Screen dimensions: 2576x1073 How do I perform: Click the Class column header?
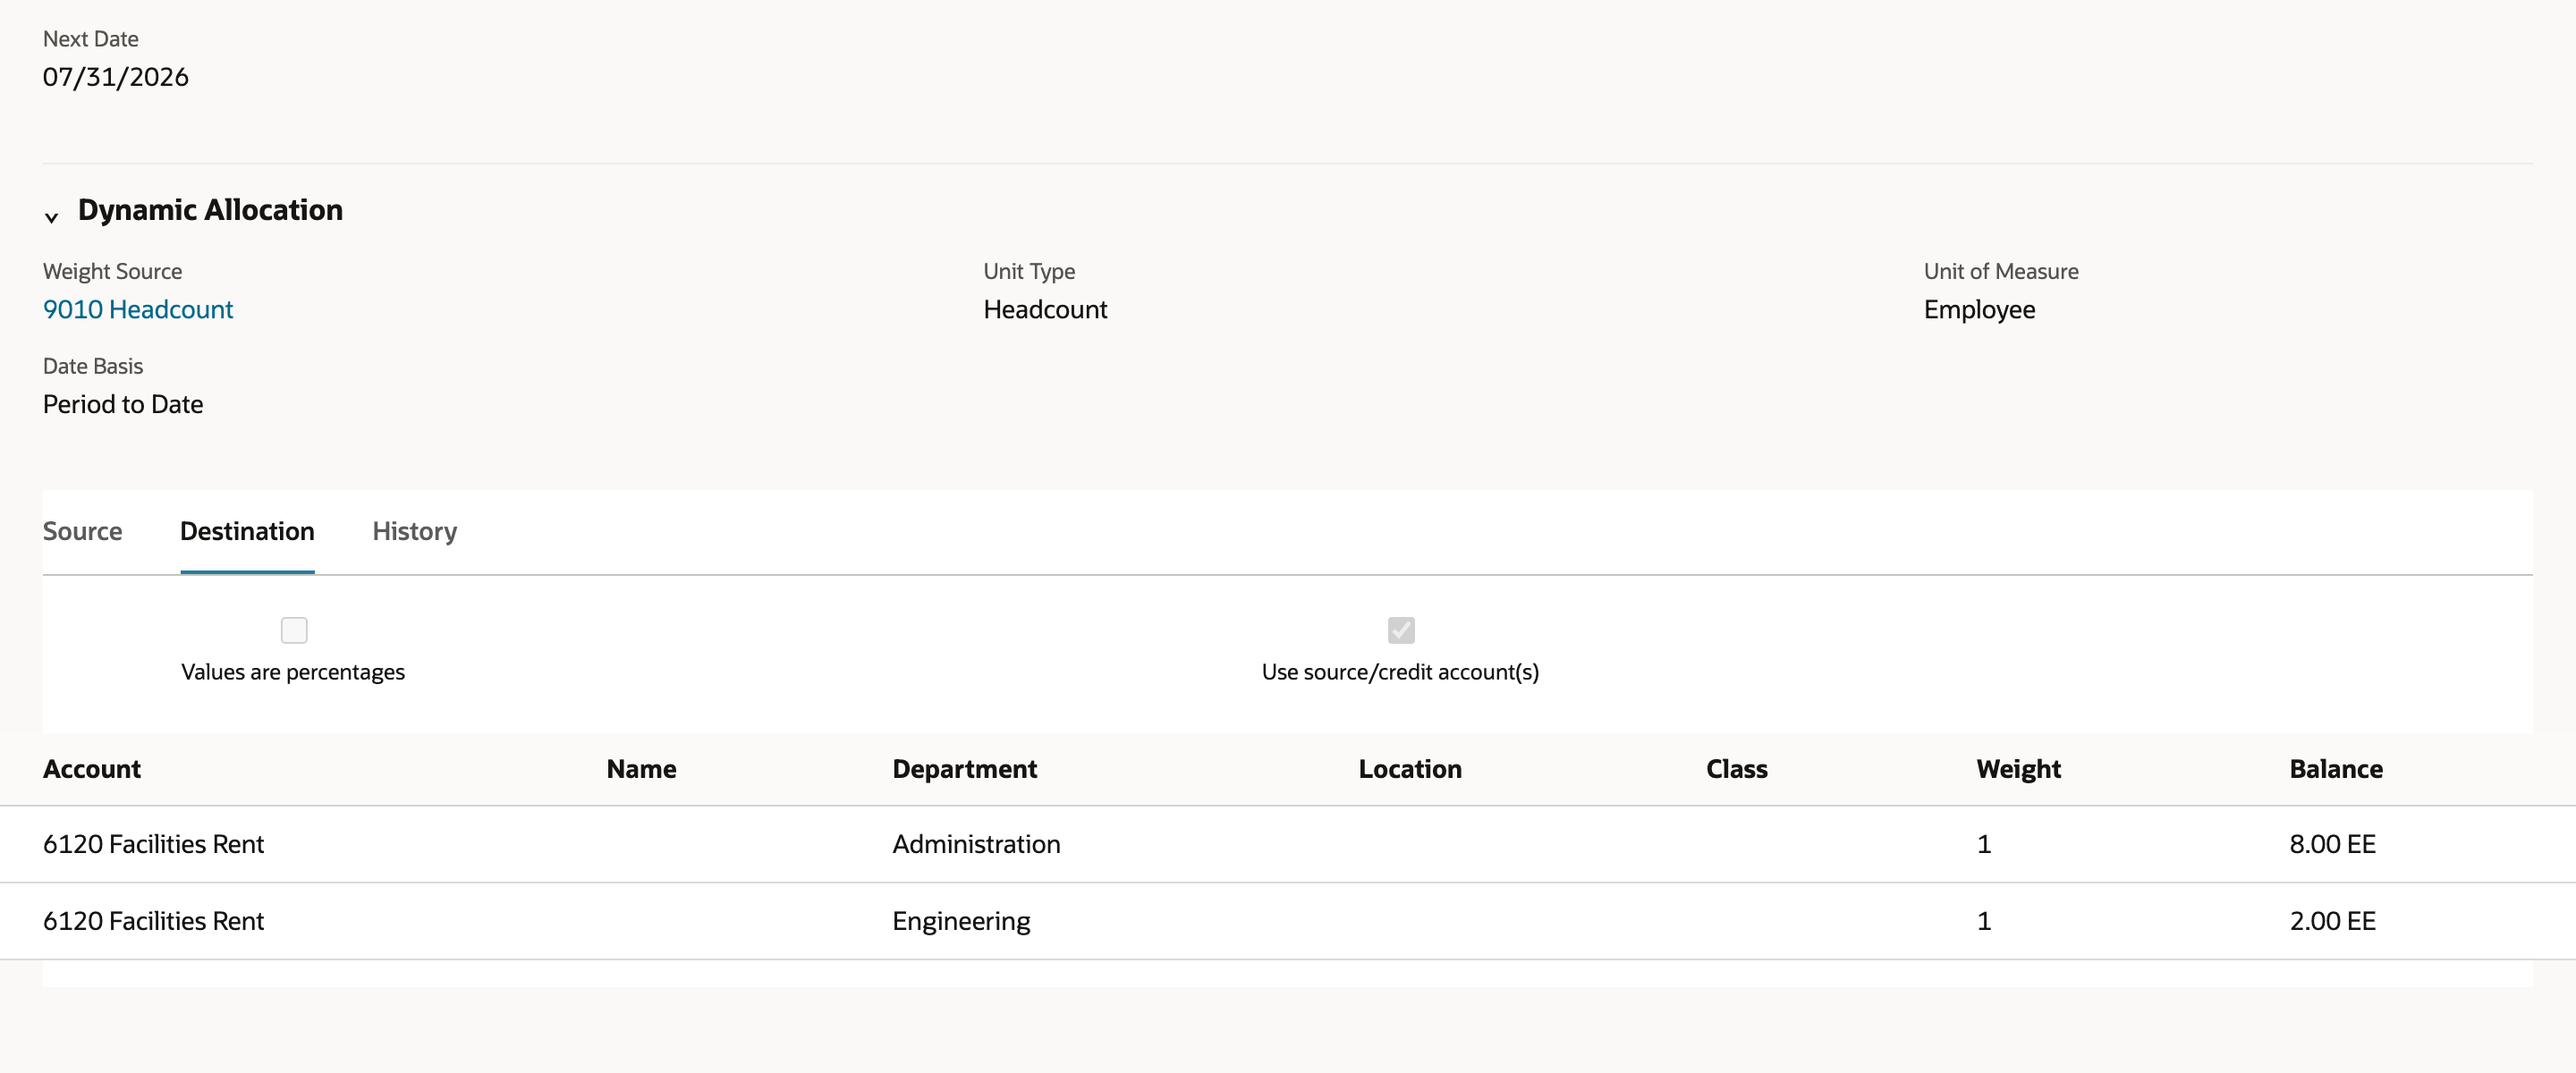pos(1737,769)
